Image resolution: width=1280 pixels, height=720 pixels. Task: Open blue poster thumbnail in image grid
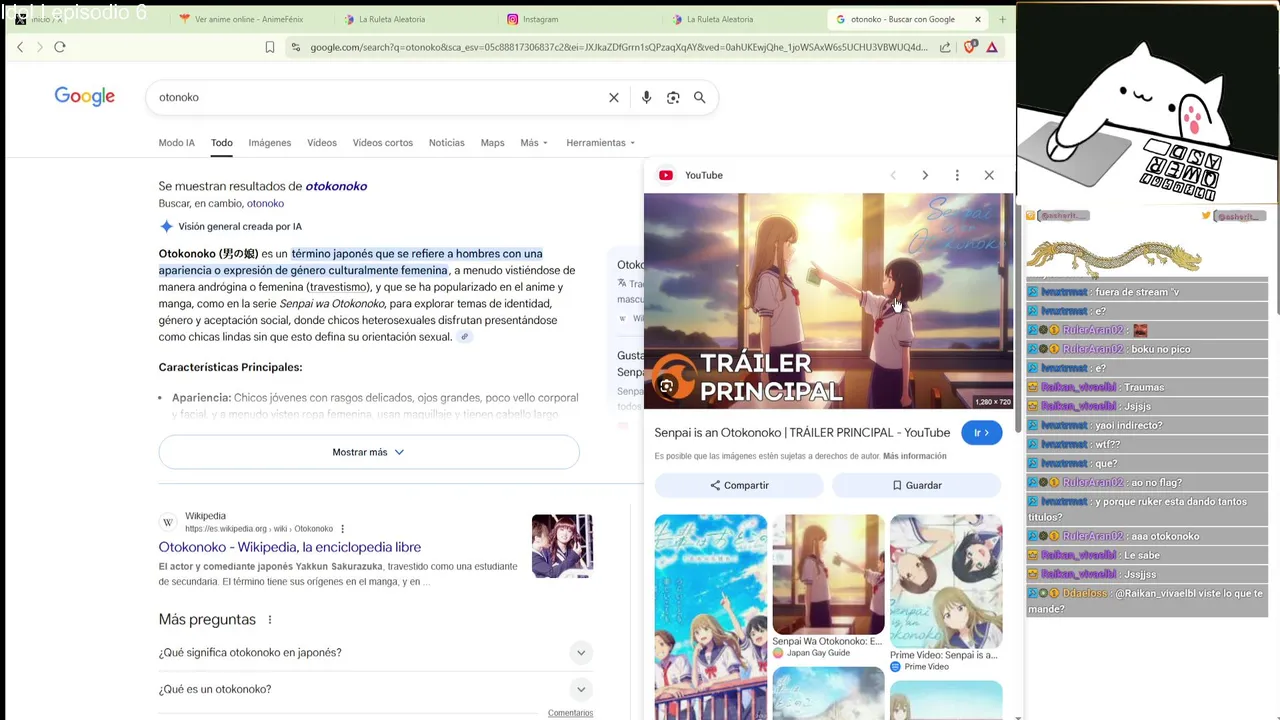click(711, 617)
